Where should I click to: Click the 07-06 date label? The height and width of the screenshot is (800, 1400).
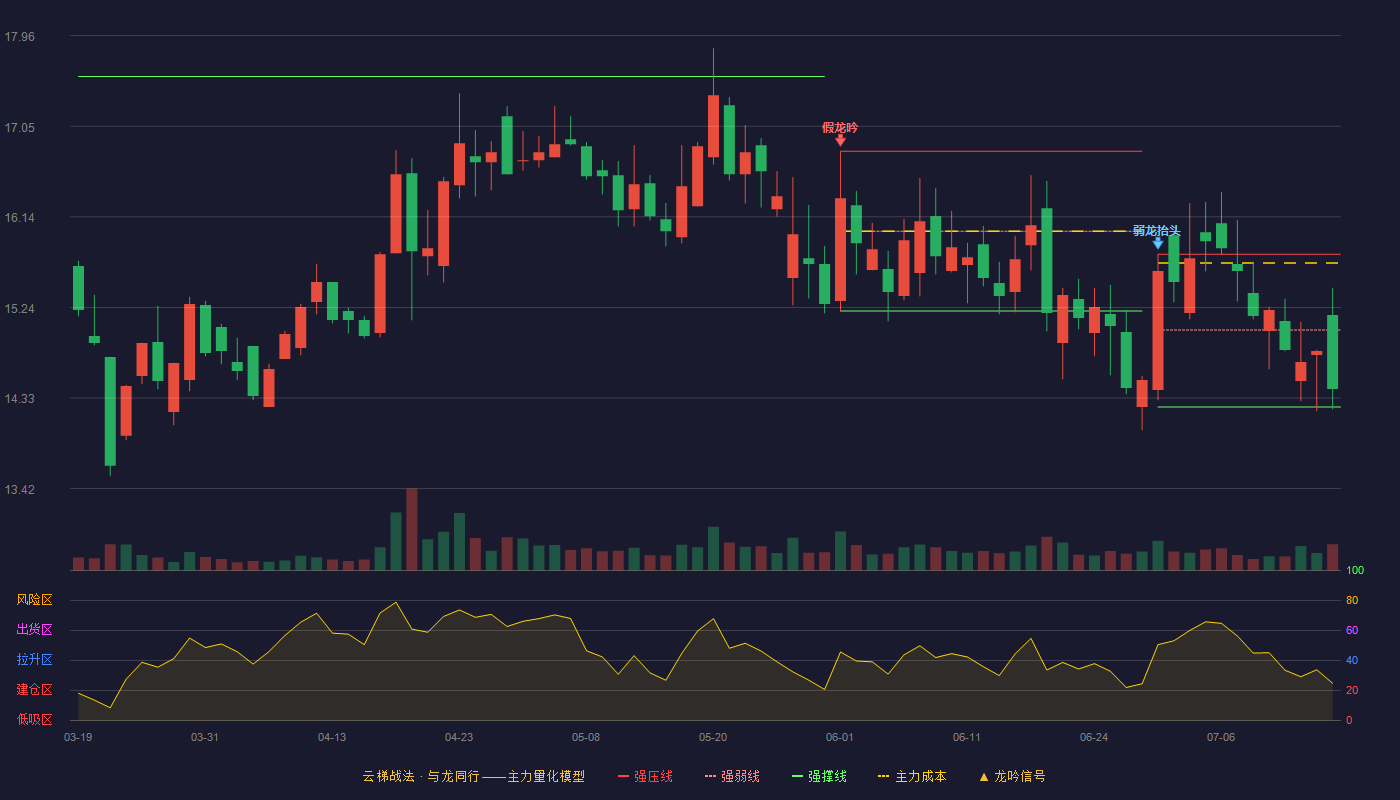(1221, 737)
